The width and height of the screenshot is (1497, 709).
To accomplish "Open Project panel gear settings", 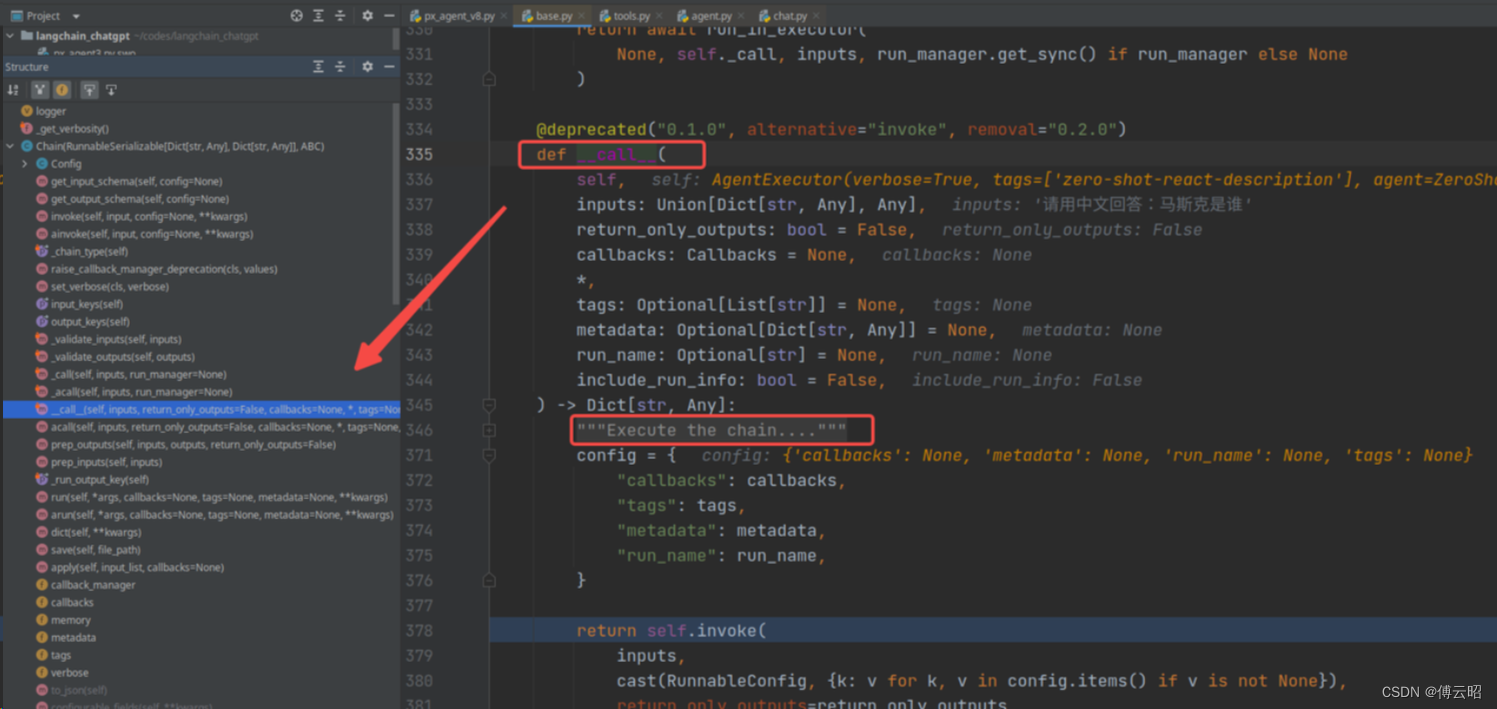I will click(367, 15).
